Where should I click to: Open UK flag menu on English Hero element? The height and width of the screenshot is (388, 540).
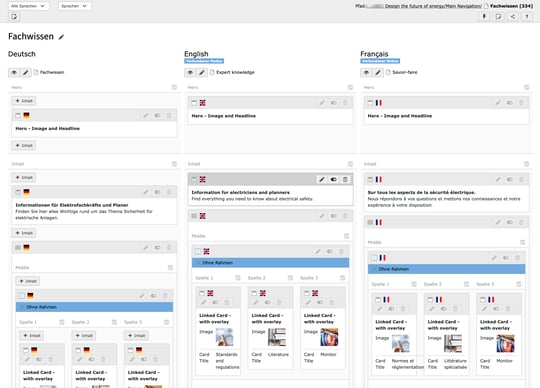coord(202,103)
